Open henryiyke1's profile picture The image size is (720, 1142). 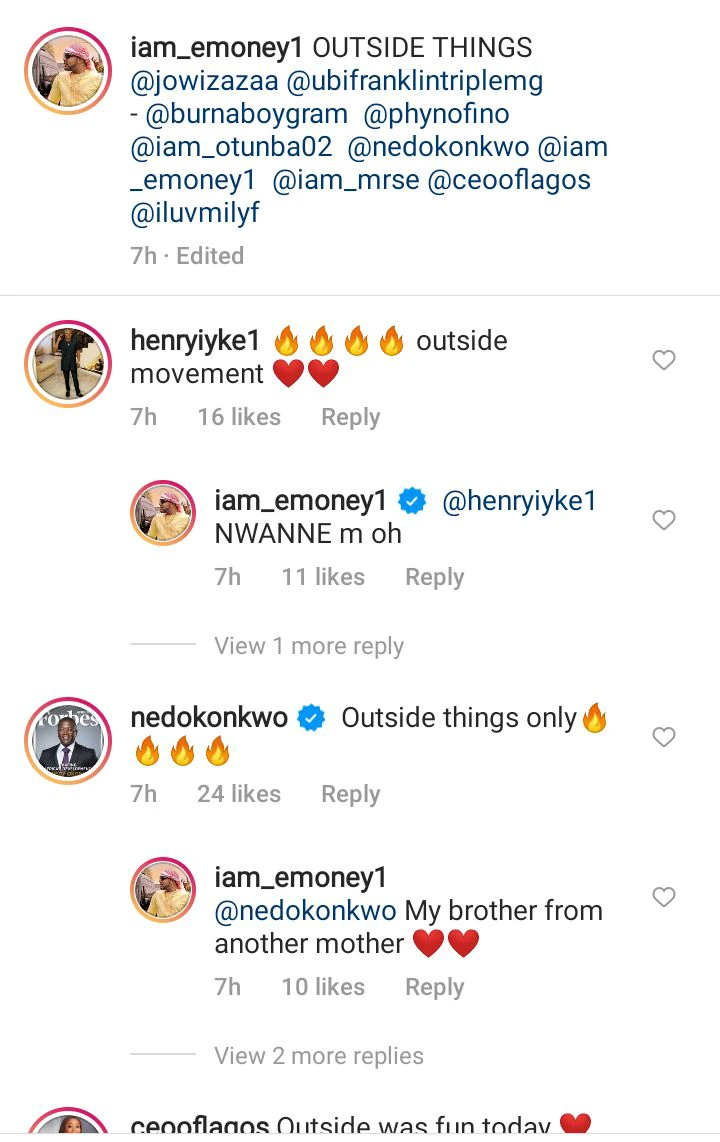pyautogui.click(x=67, y=364)
